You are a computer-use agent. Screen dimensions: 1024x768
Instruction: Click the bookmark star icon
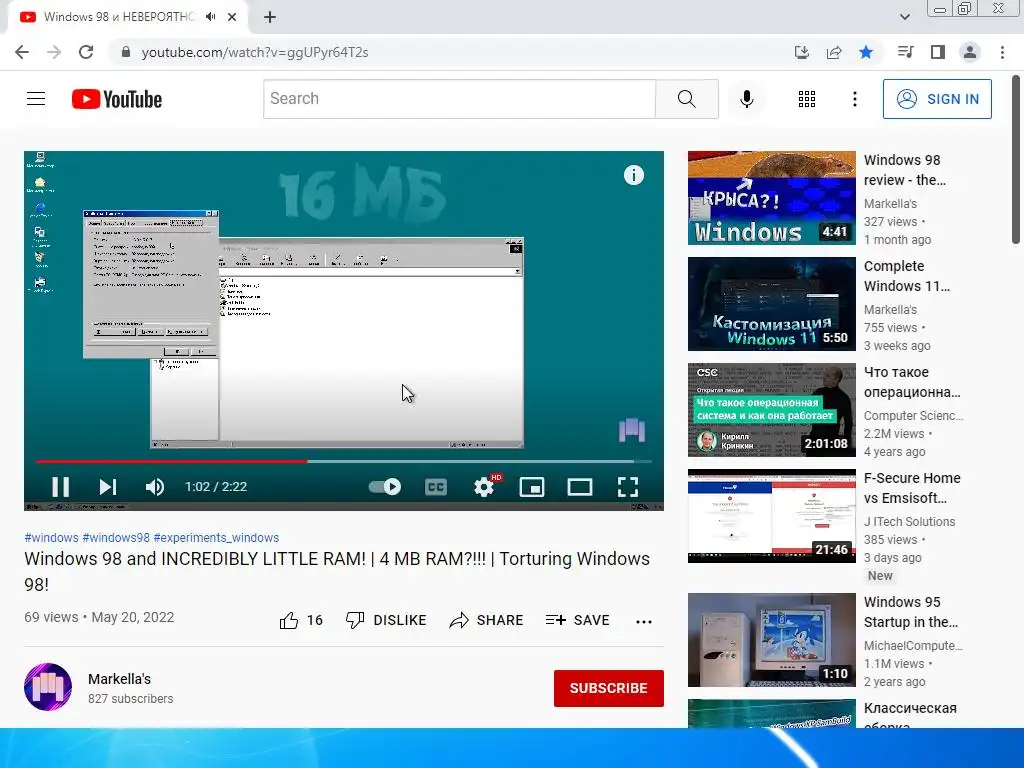pyautogui.click(x=866, y=52)
